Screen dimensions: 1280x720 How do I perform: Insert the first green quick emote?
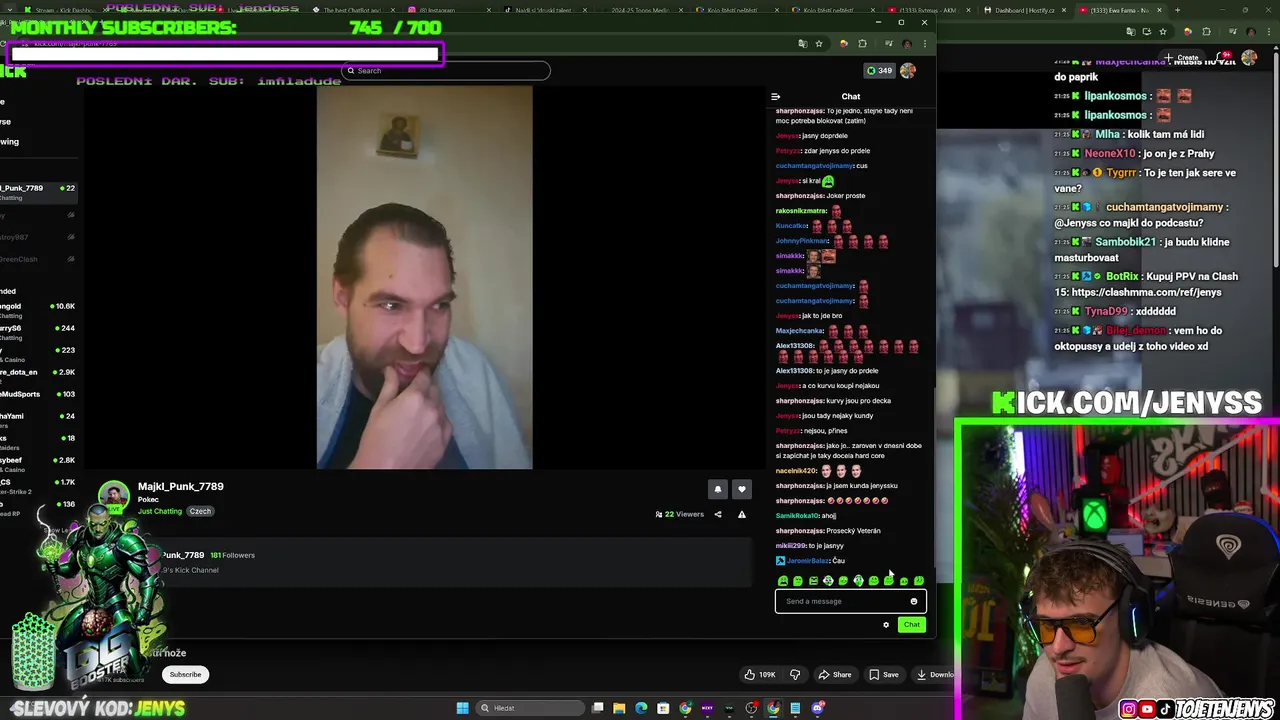coord(783,581)
